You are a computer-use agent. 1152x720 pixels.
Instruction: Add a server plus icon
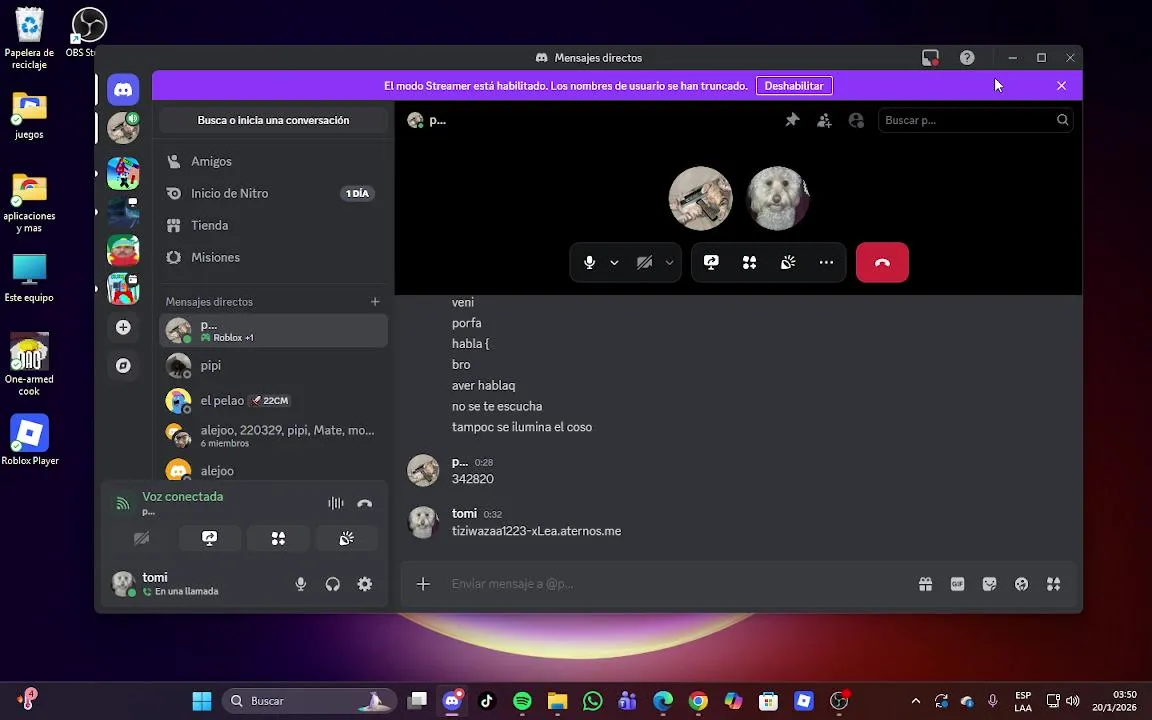tap(123, 328)
